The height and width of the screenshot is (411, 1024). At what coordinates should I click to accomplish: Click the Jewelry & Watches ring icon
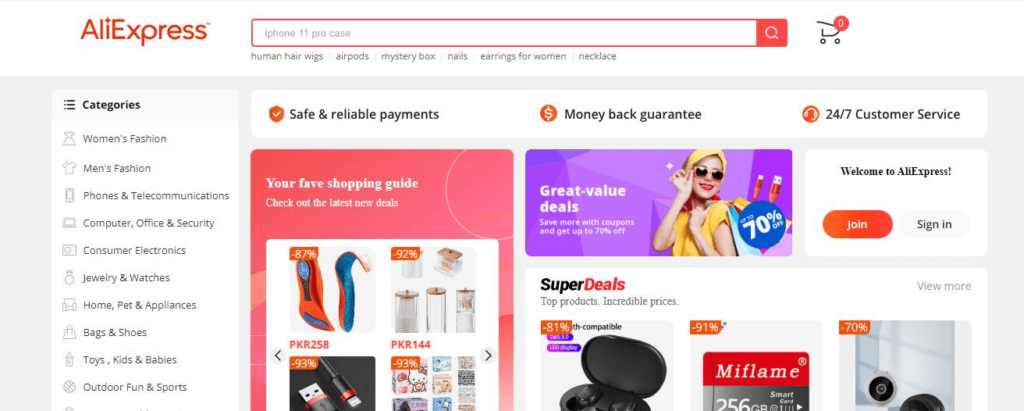click(x=69, y=278)
